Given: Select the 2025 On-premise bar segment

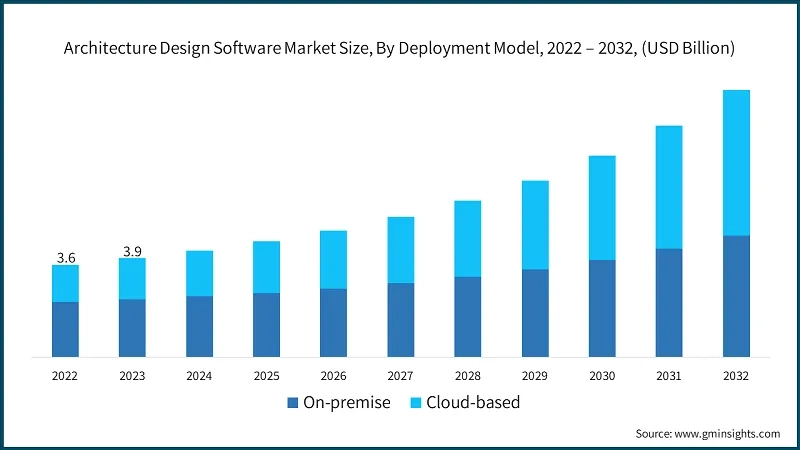Looking at the screenshot, I should point(266,325).
